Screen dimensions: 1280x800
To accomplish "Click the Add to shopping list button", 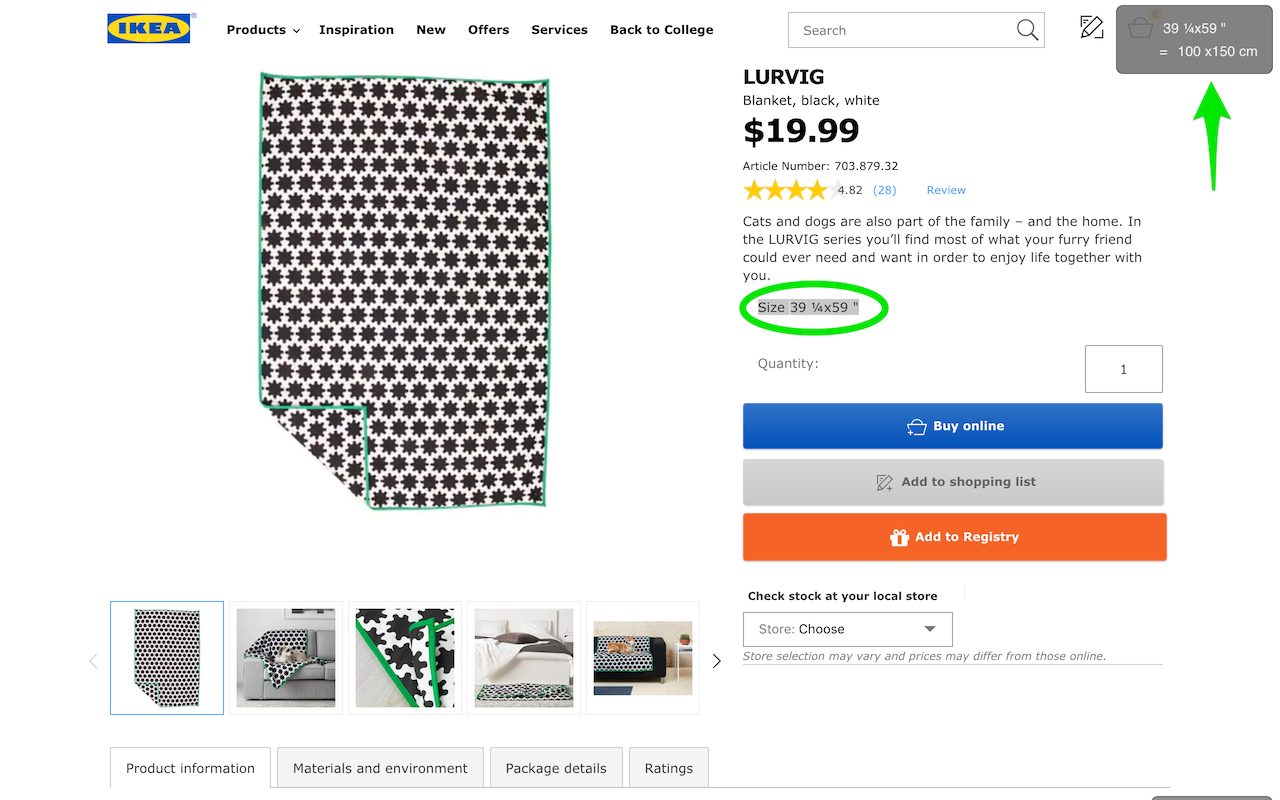I will [952, 482].
